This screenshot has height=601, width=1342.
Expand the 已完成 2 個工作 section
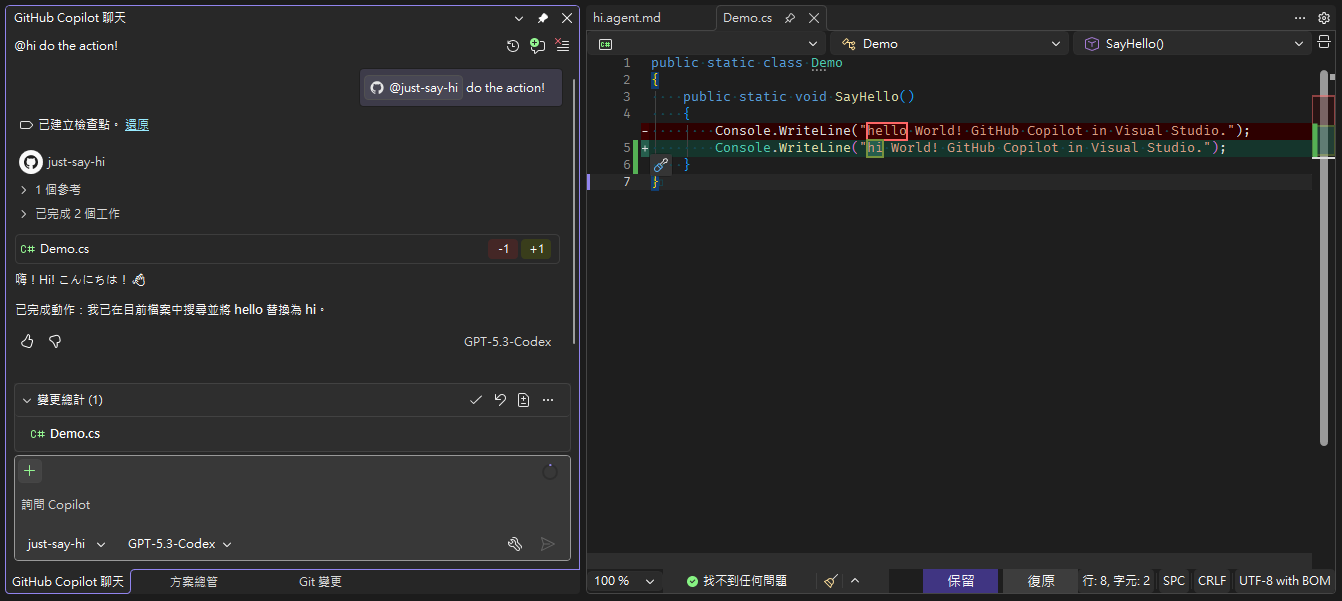pos(70,213)
